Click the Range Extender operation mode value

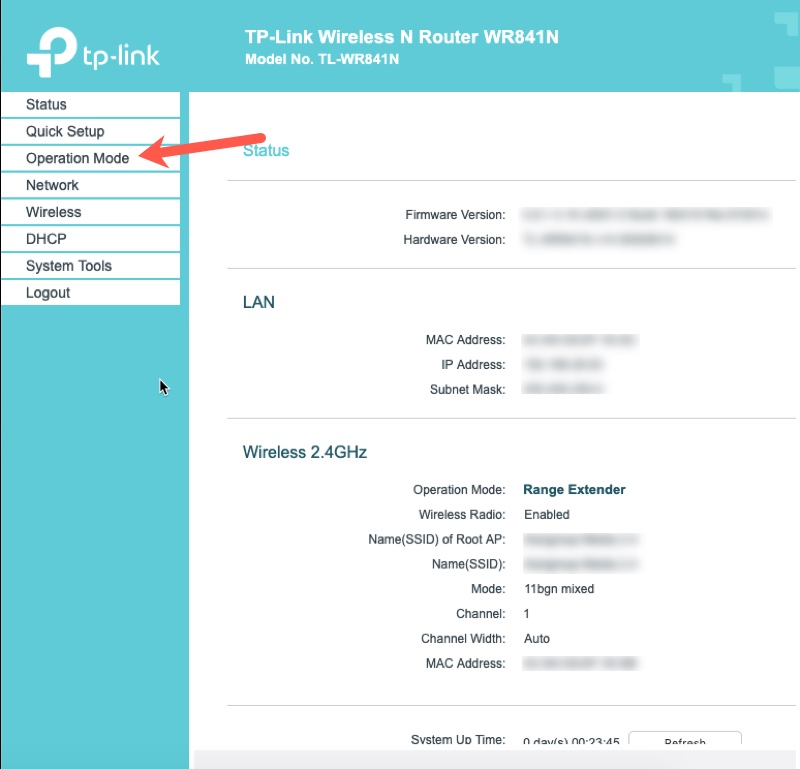point(574,490)
